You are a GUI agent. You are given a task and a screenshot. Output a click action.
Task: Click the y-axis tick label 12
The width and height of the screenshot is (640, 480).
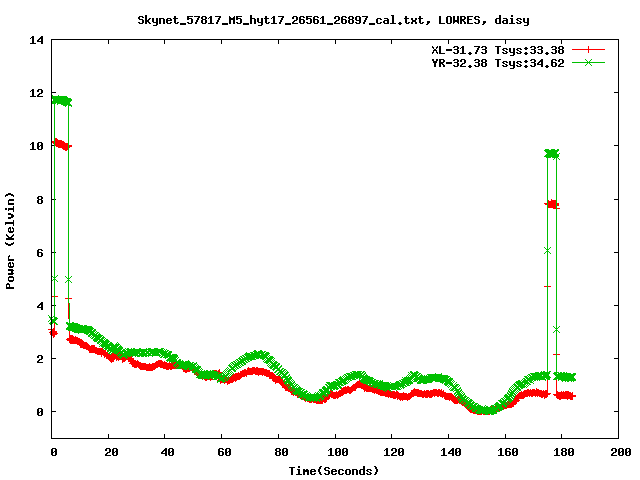point(36,93)
